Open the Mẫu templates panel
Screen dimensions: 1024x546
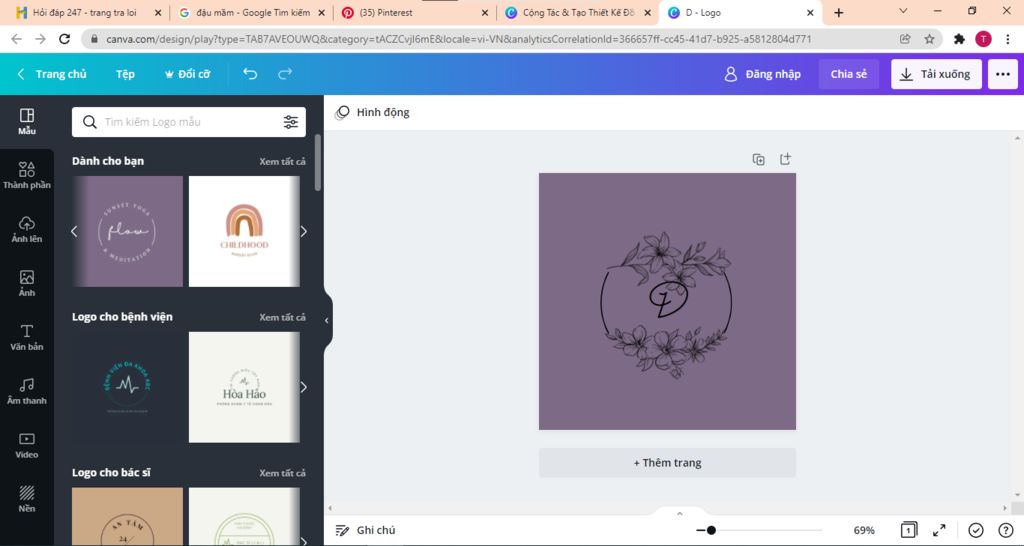click(x=27, y=121)
